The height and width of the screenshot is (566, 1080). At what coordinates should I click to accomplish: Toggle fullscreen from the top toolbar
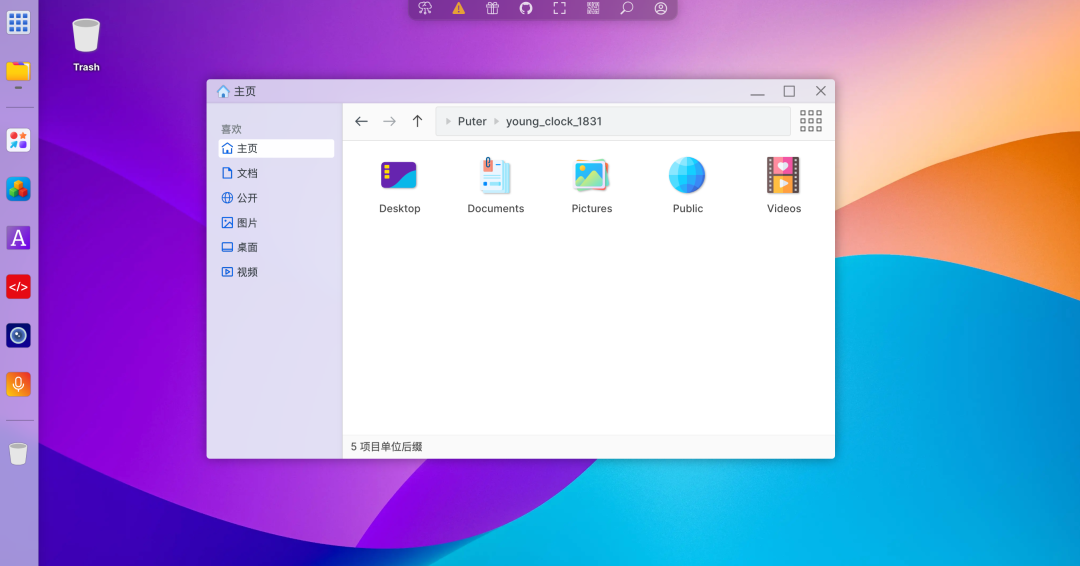[559, 8]
